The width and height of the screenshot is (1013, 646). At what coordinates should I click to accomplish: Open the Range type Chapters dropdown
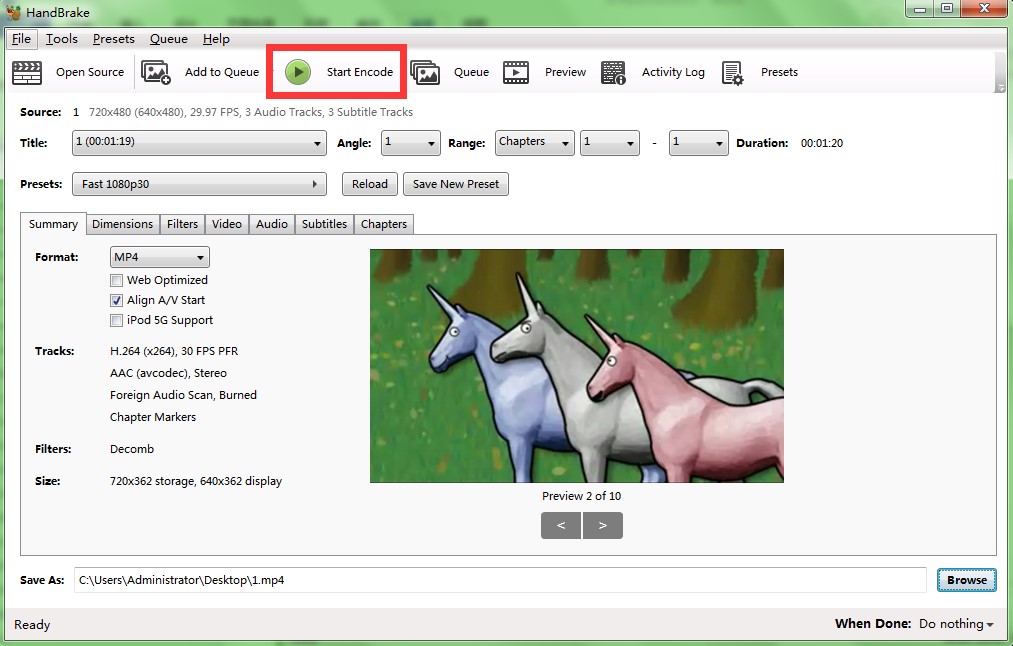[535, 143]
